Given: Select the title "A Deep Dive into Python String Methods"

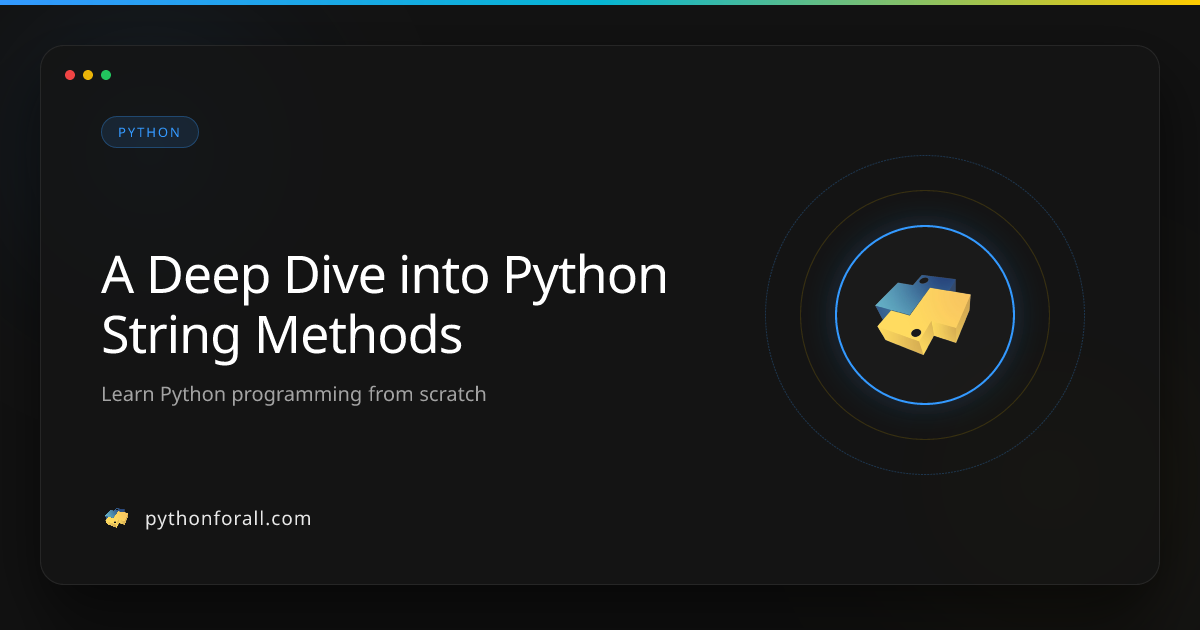Looking at the screenshot, I should [385, 305].
